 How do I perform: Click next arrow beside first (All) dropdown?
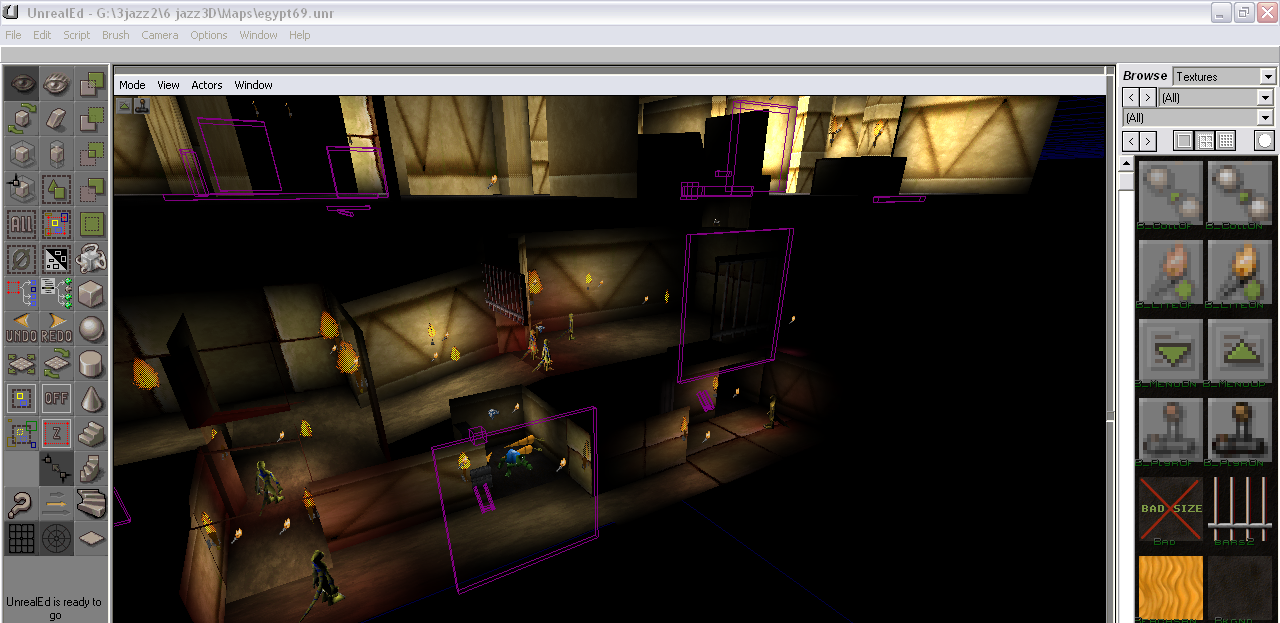point(1148,97)
